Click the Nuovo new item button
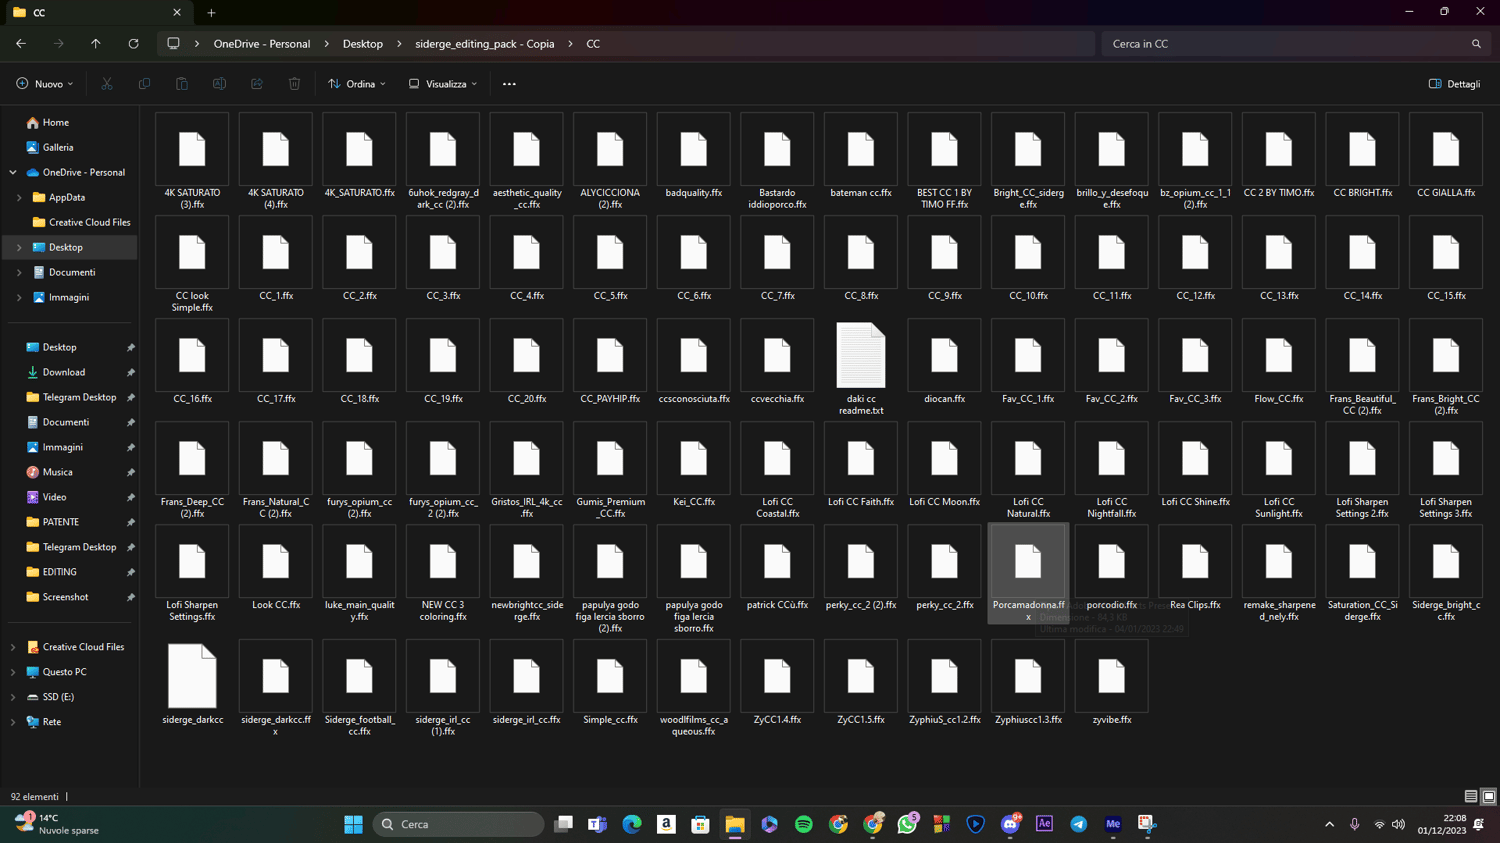The height and width of the screenshot is (843, 1500). coord(45,84)
